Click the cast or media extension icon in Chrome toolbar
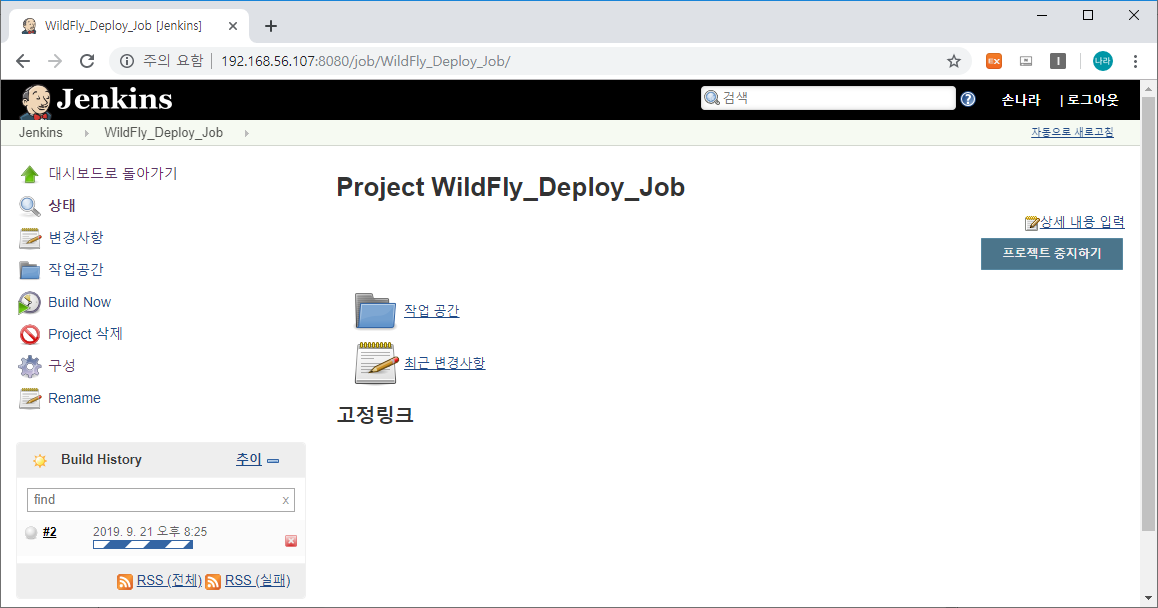This screenshot has width=1158, height=608. click(1026, 61)
